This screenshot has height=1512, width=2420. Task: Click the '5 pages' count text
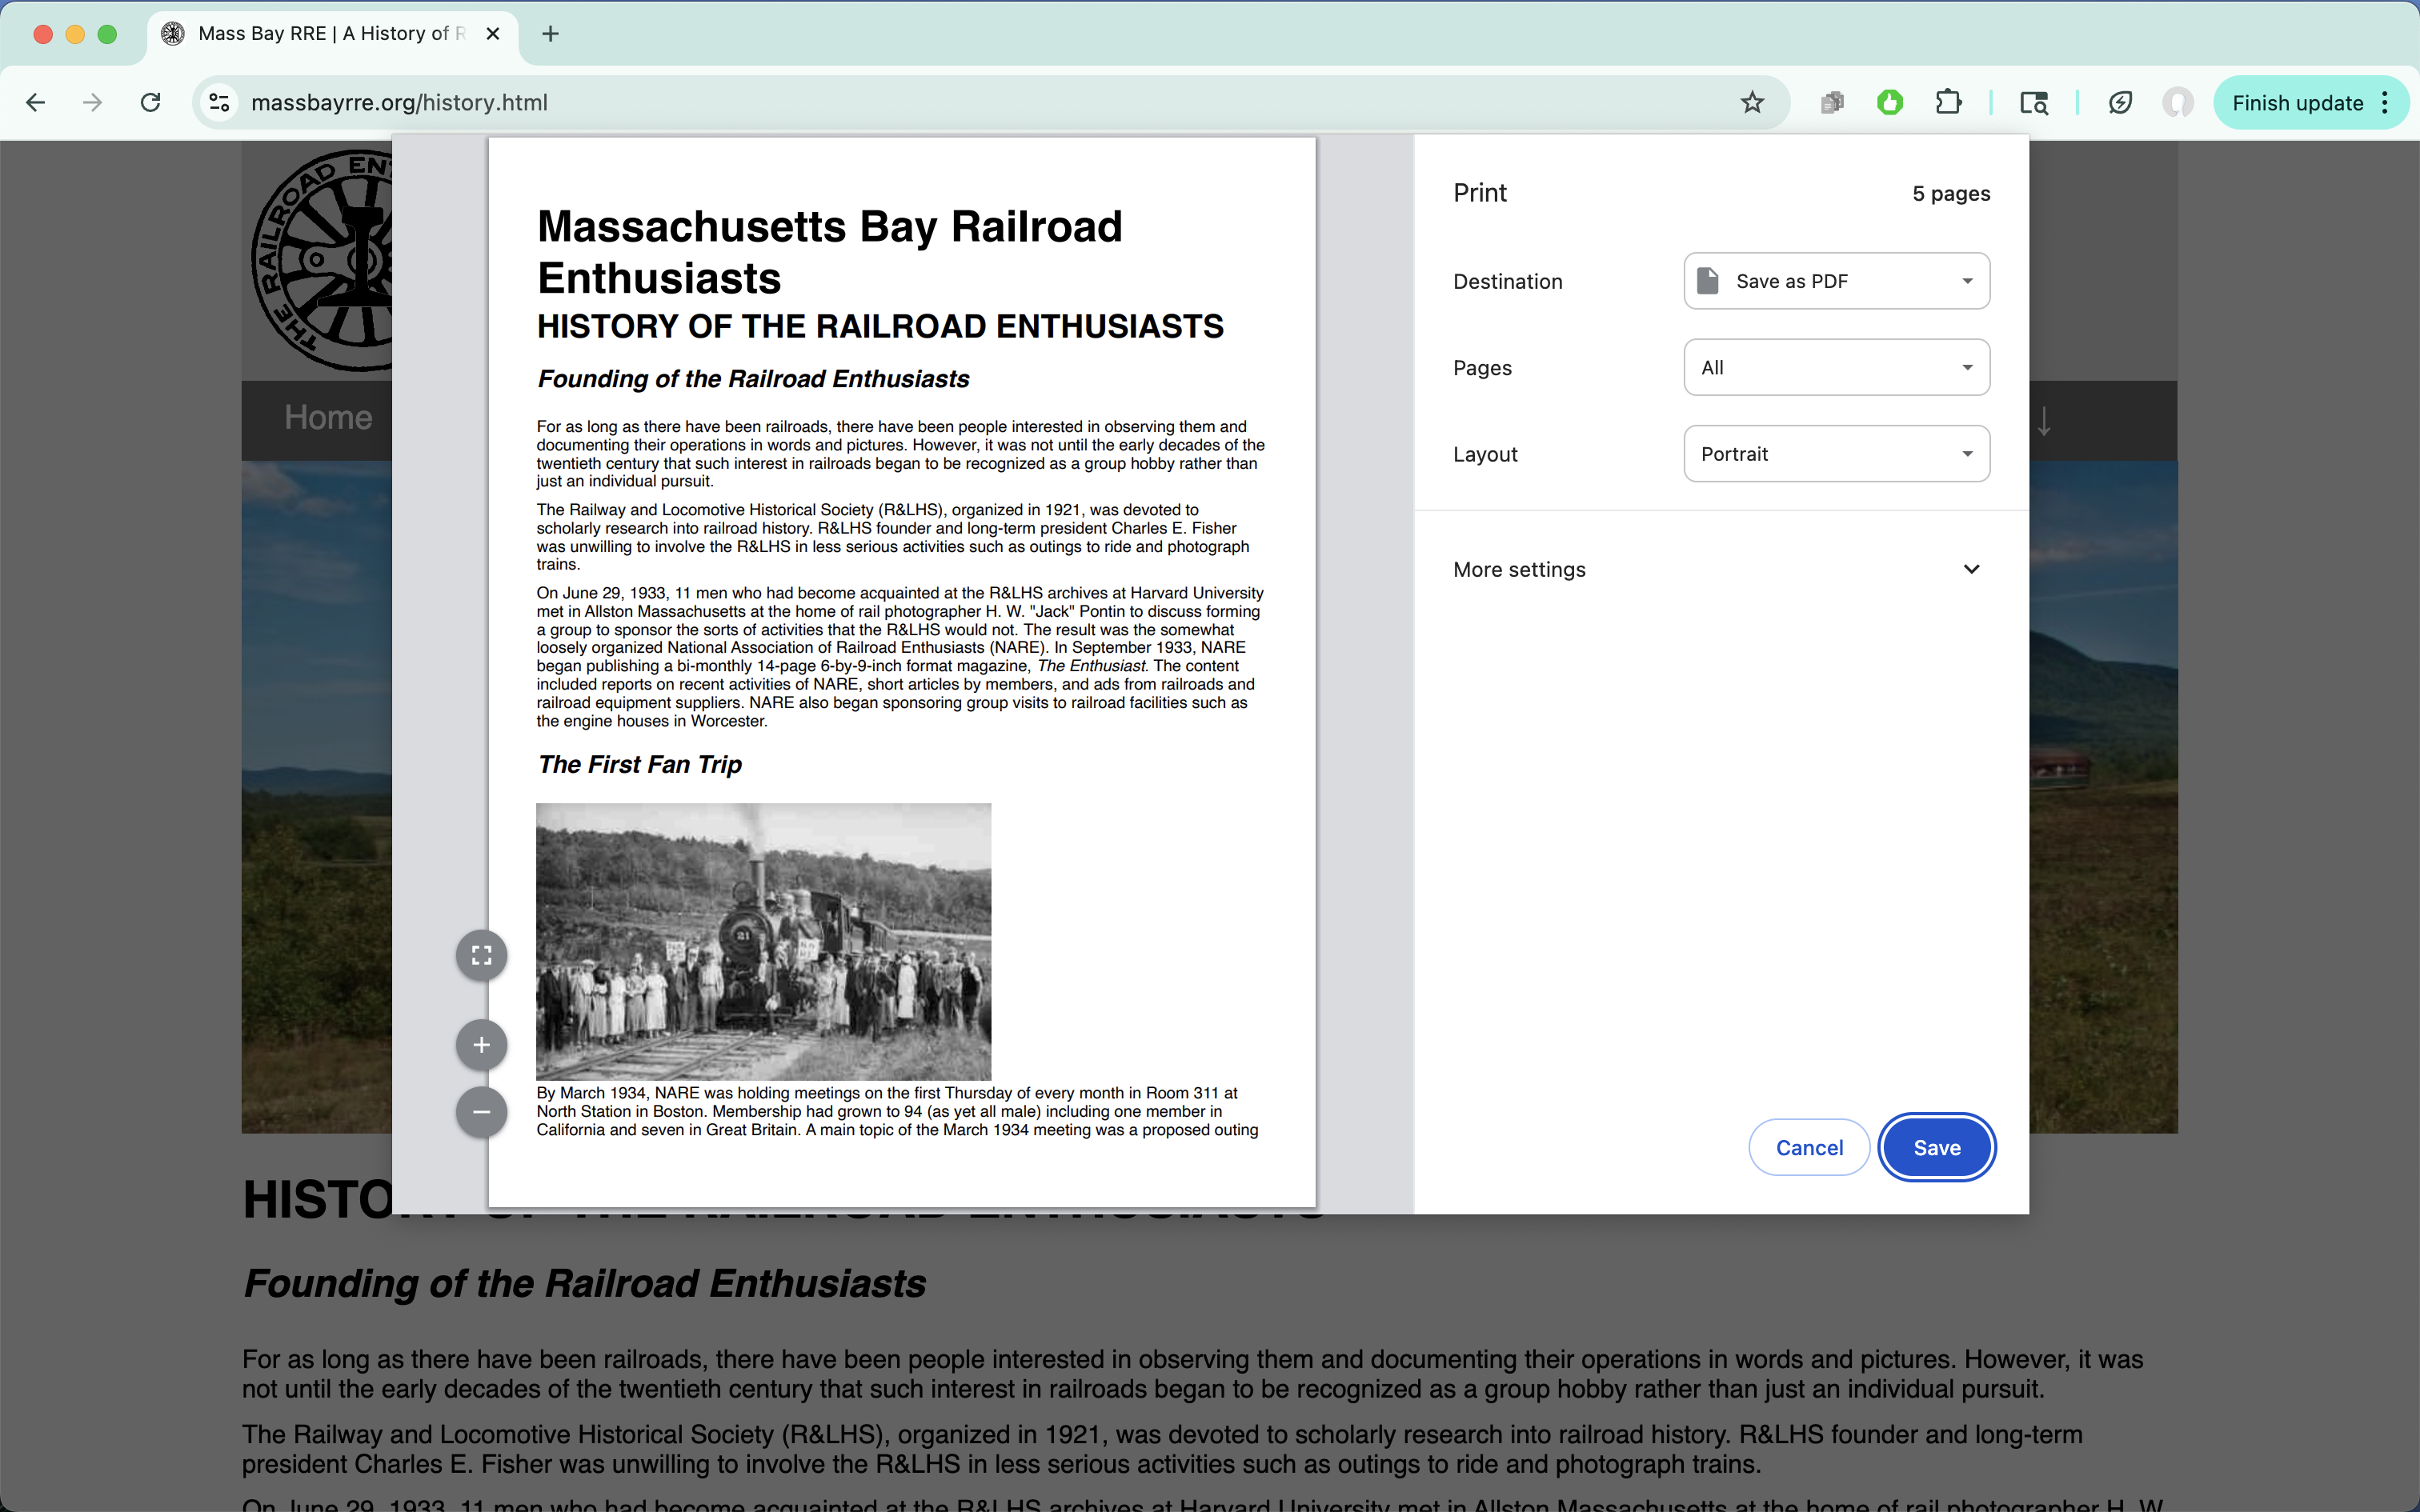point(1951,193)
